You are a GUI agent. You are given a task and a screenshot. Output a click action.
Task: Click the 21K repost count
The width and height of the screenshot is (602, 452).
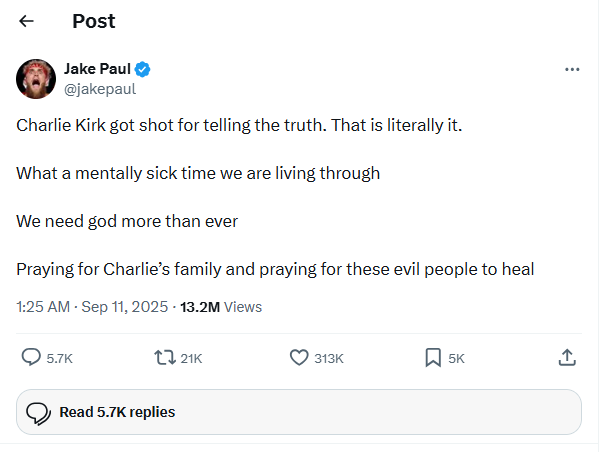click(x=191, y=358)
